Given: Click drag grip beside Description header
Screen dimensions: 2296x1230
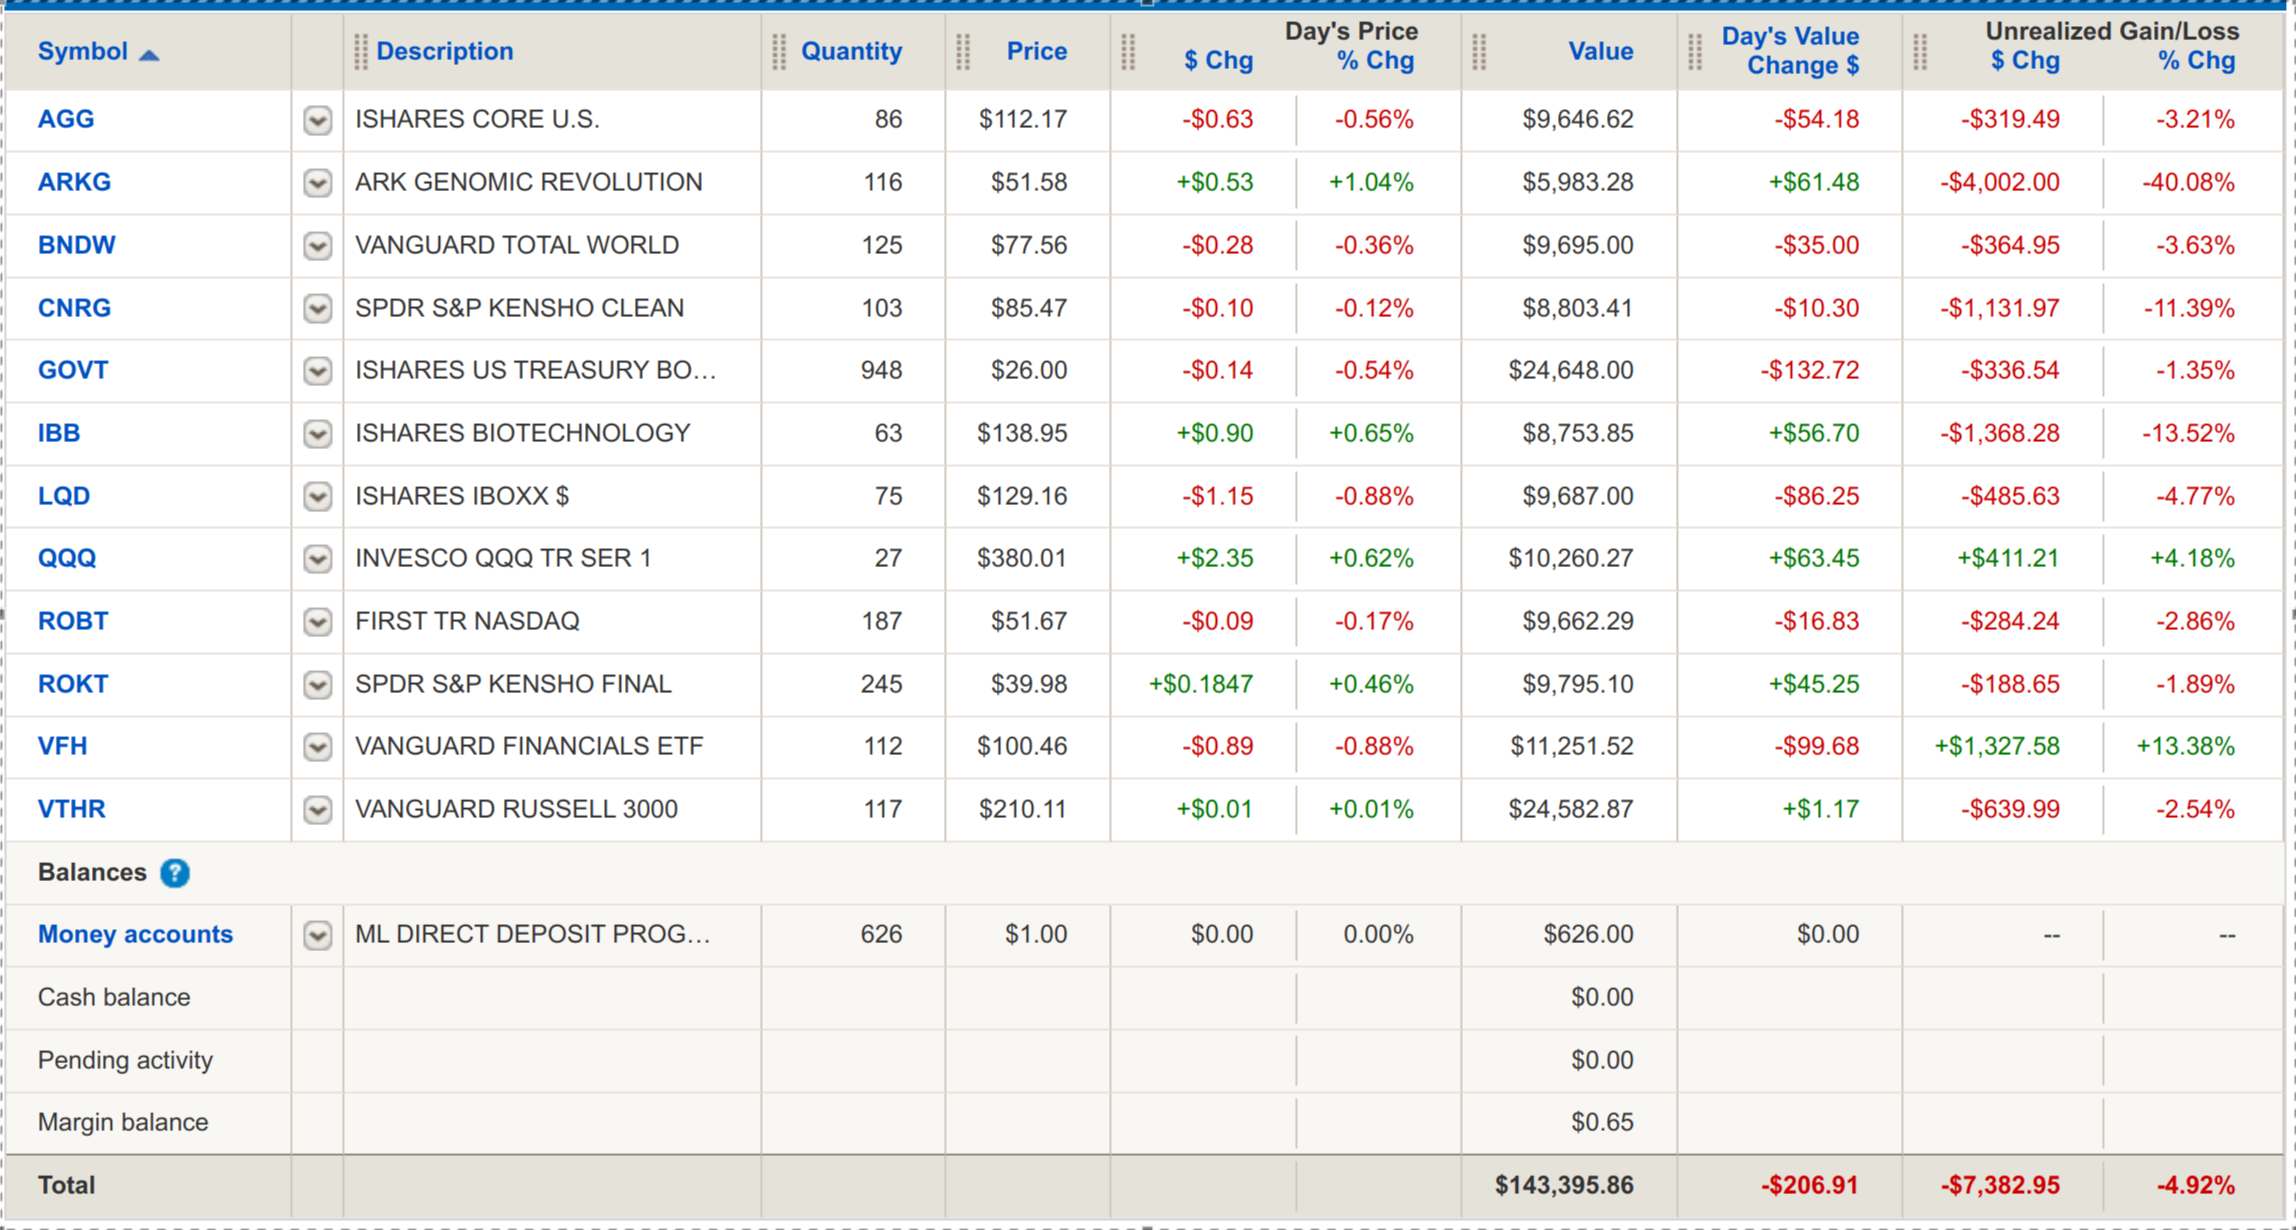Looking at the screenshot, I should 361,52.
